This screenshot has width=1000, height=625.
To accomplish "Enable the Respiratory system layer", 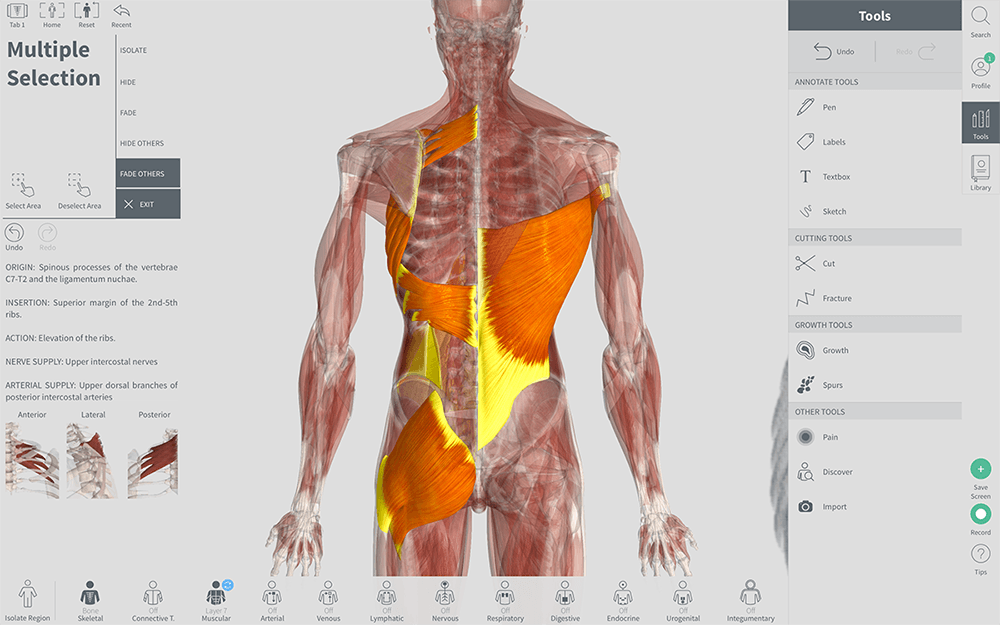I will click(x=505, y=598).
